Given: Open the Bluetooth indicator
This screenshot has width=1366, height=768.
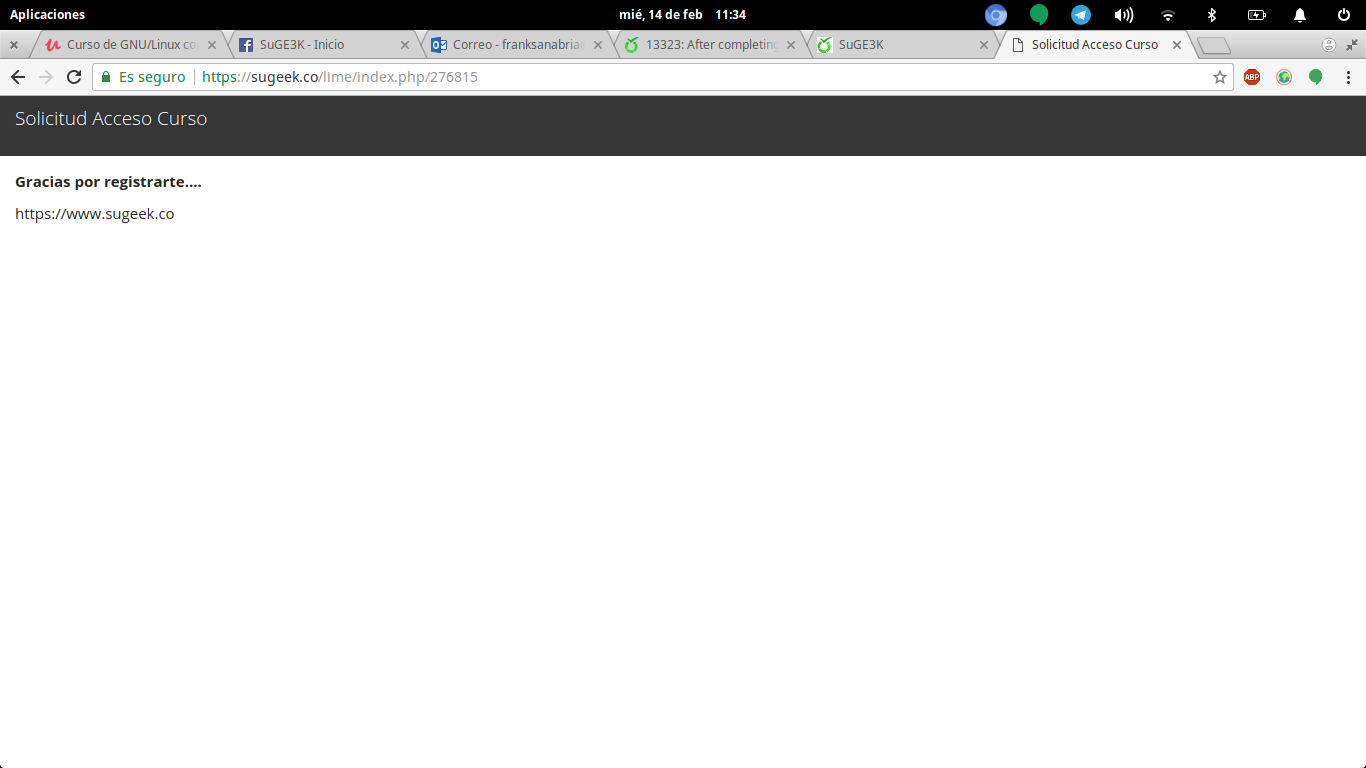Looking at the screenshot, I should coord(1212,15).
